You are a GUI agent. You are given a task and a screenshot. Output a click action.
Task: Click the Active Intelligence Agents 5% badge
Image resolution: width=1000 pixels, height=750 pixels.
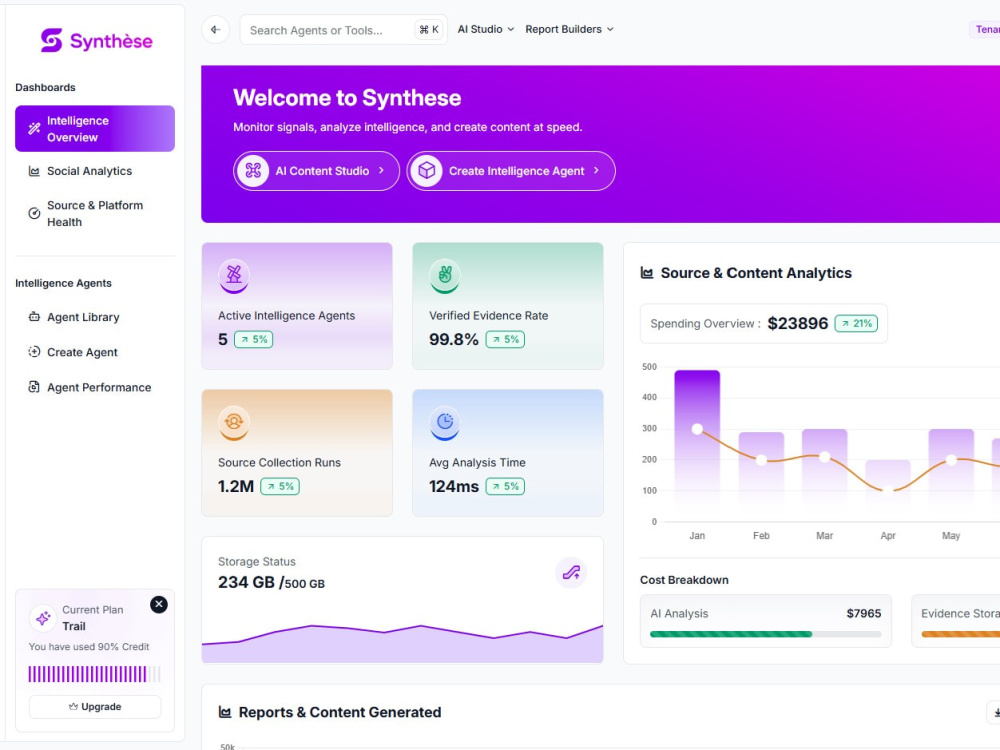click(254, 339)
